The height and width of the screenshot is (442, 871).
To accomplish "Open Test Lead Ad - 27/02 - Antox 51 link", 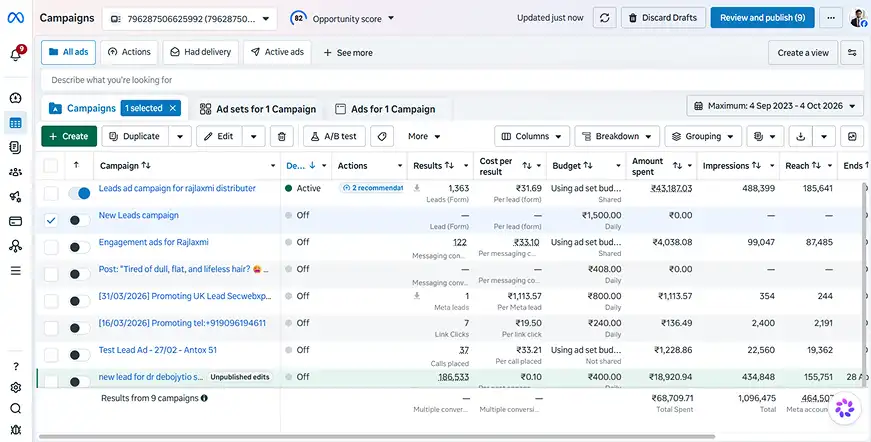I will pyautogui.click(x=158, y=350).
